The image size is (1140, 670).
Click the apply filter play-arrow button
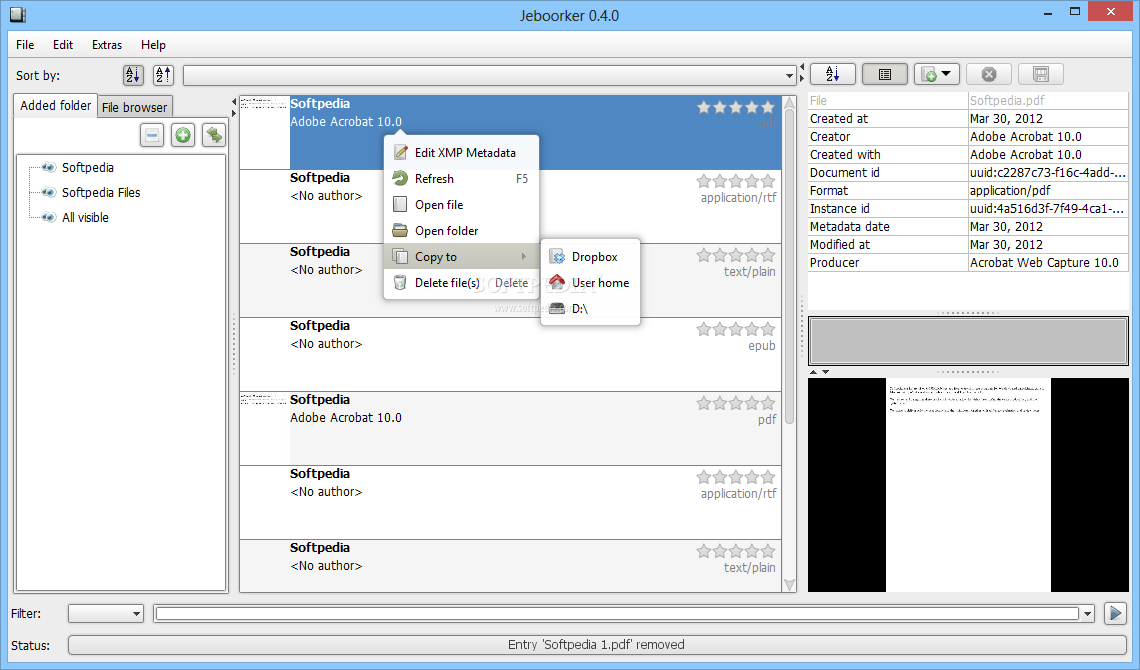(1115, 613)
